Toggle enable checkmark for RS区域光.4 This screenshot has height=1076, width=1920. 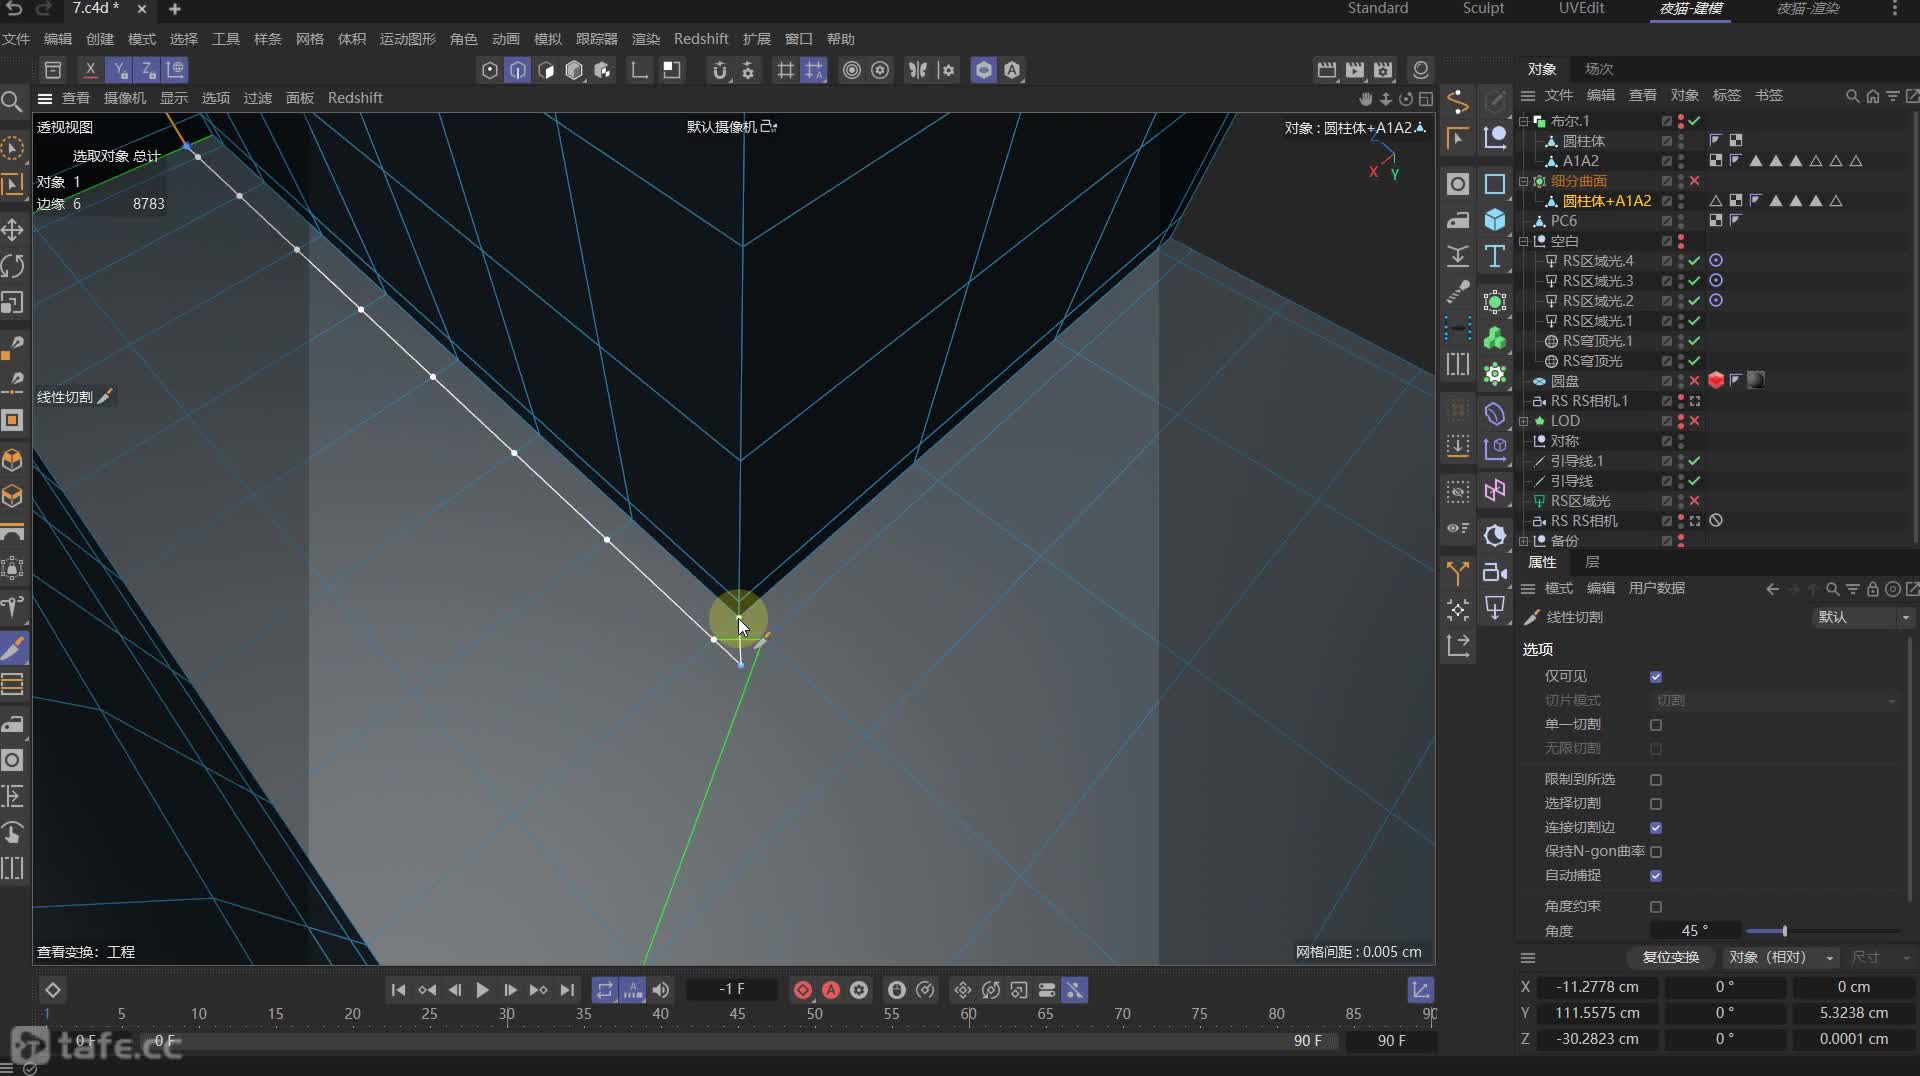click(x=1695, y=261)
